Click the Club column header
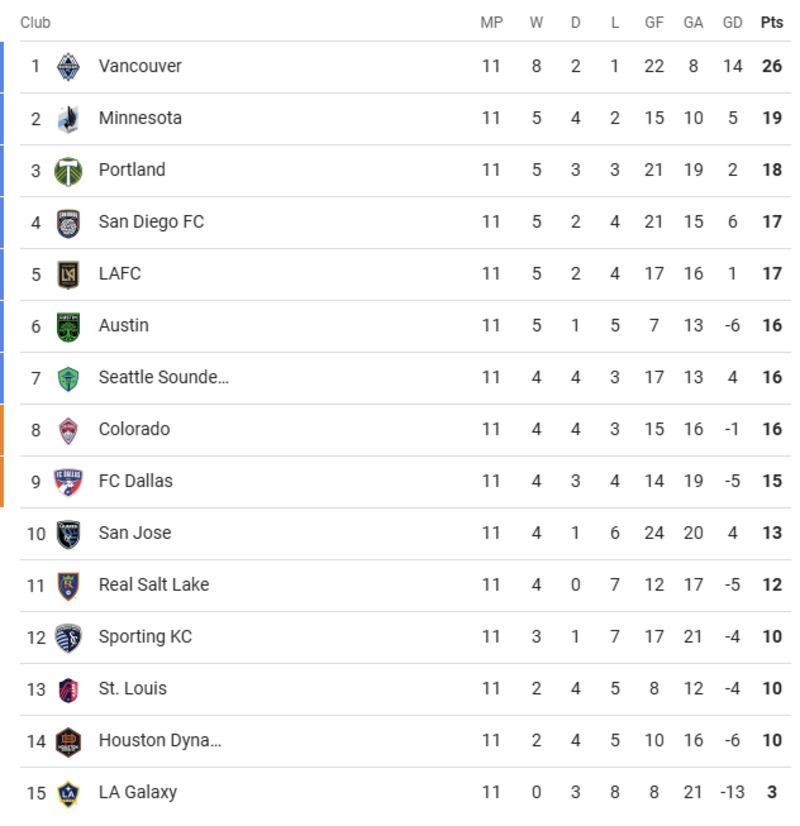800x826 pixels. coord(35,22)
